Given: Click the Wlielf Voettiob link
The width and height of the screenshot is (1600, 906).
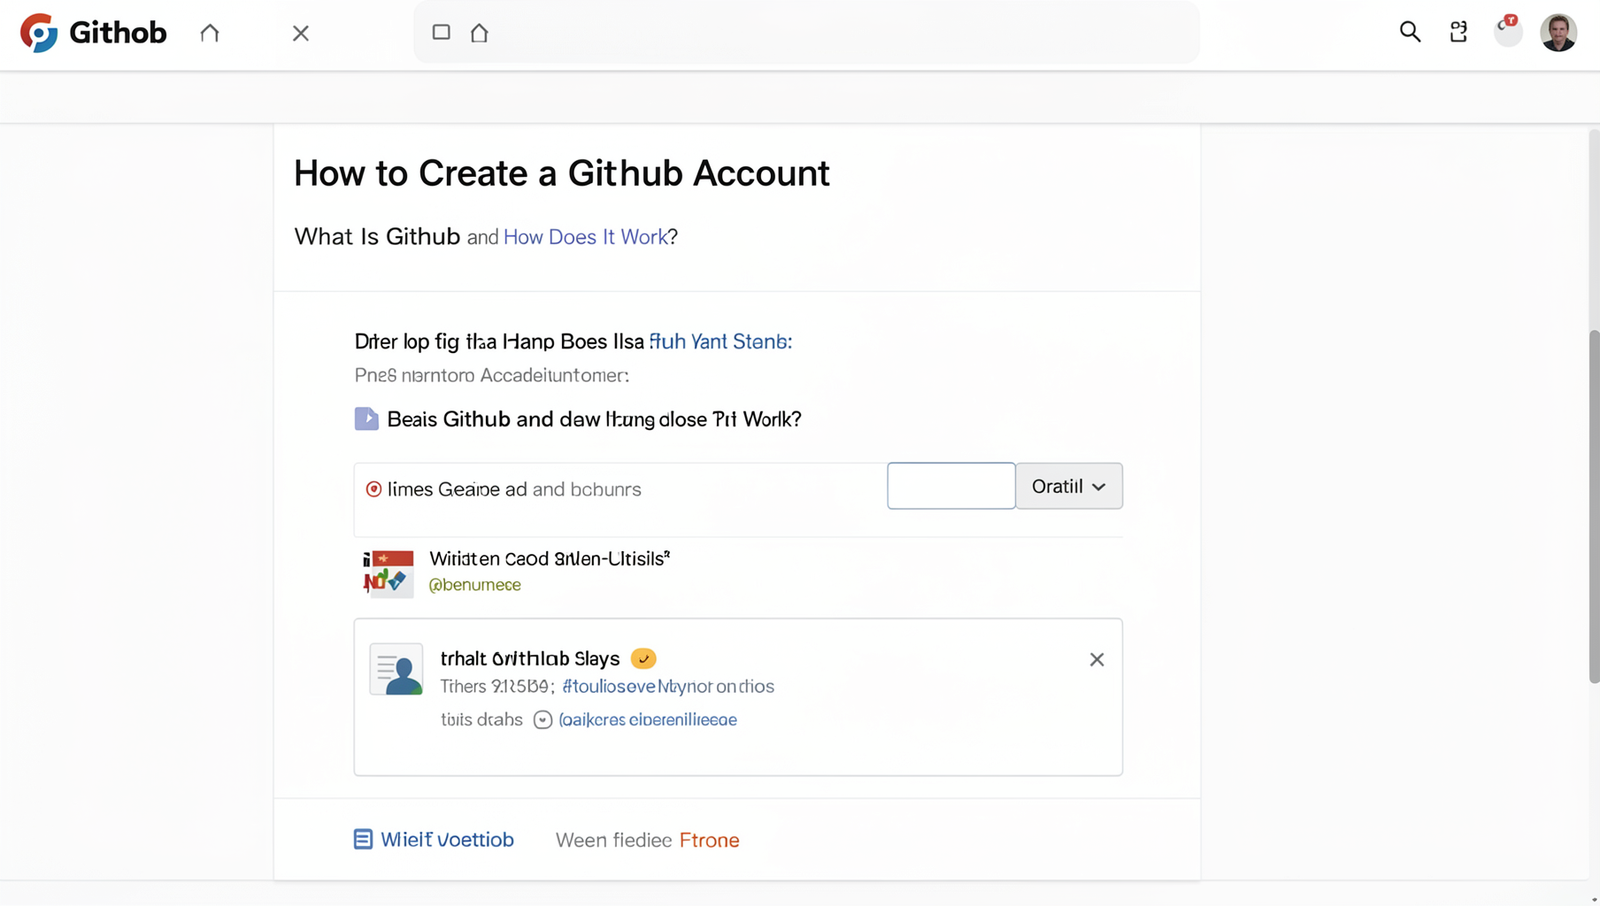Looking at the screenshot, I should [447, 840].
